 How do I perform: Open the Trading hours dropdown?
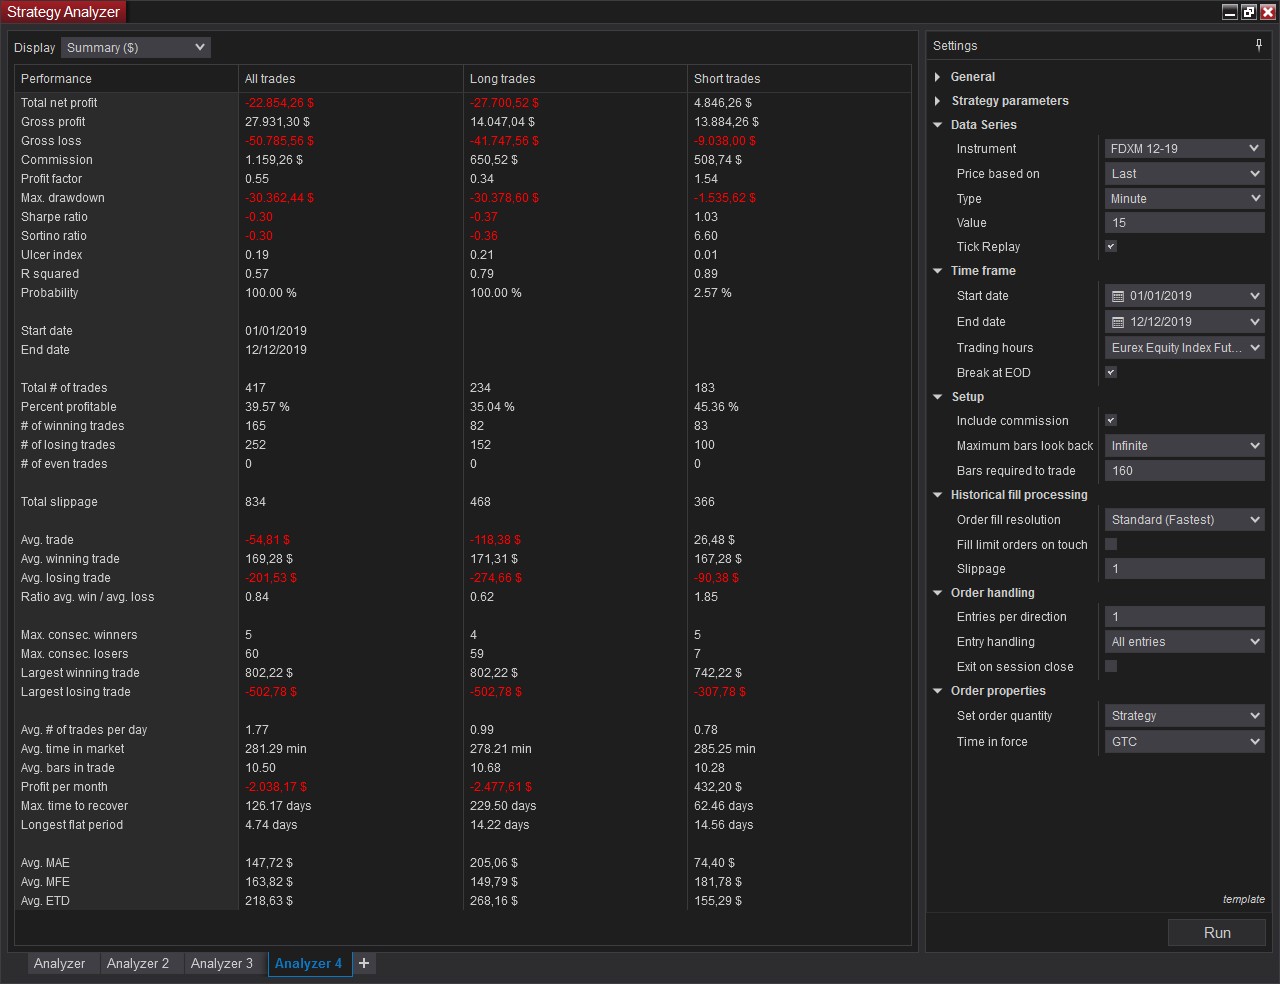1185,347
